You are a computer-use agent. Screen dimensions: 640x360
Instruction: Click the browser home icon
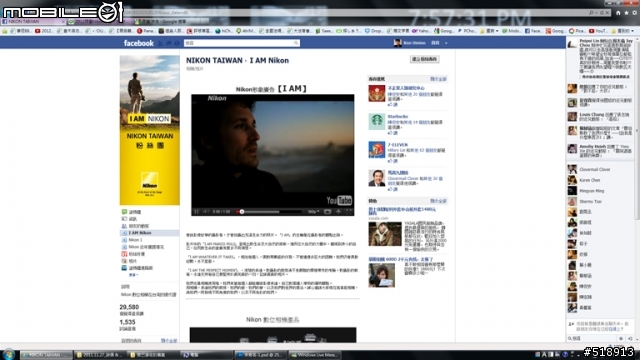(x=618, y=13)
